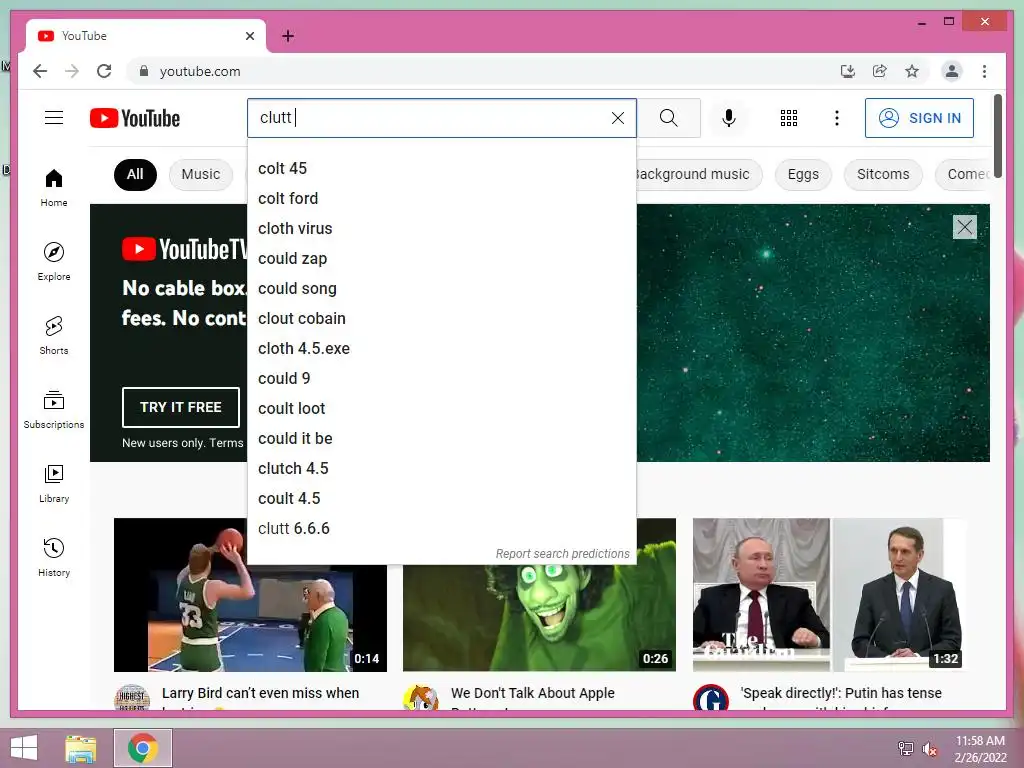Open Library in the sidebar

pos(54,483)
